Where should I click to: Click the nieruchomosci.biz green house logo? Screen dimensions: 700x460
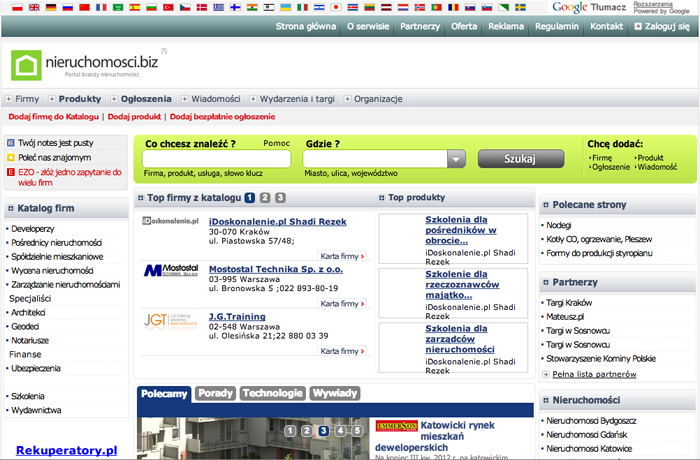pos(26,65)
